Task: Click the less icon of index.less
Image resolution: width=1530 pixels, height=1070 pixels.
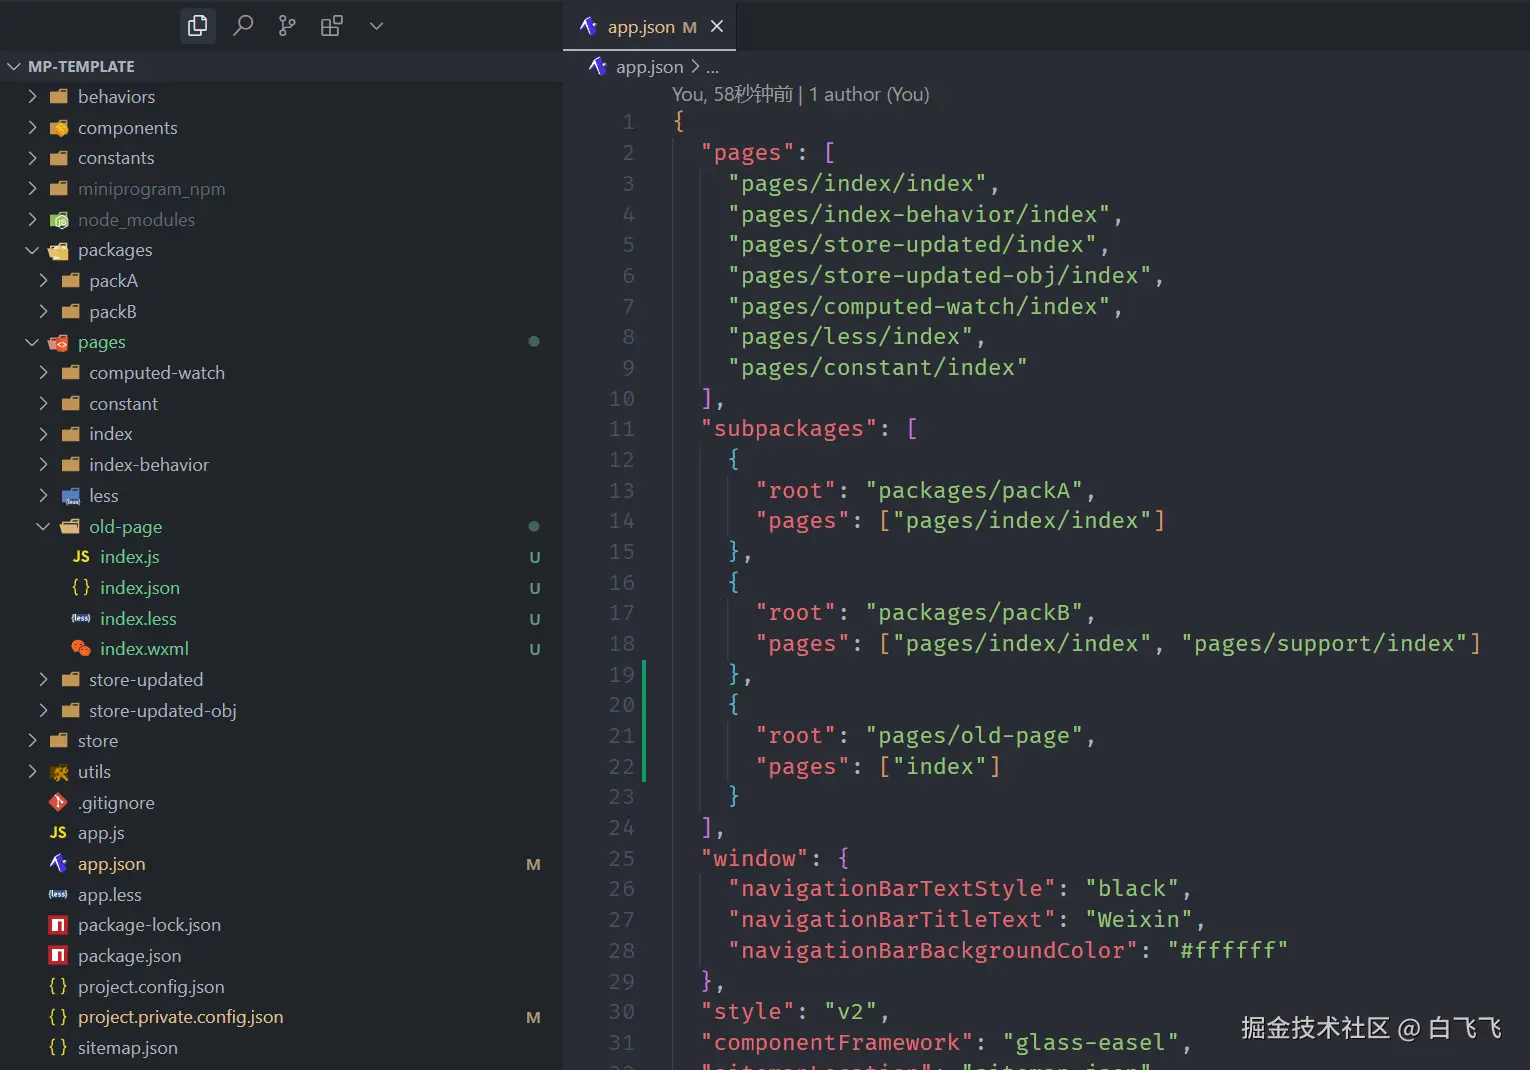Action: point(81,619)
